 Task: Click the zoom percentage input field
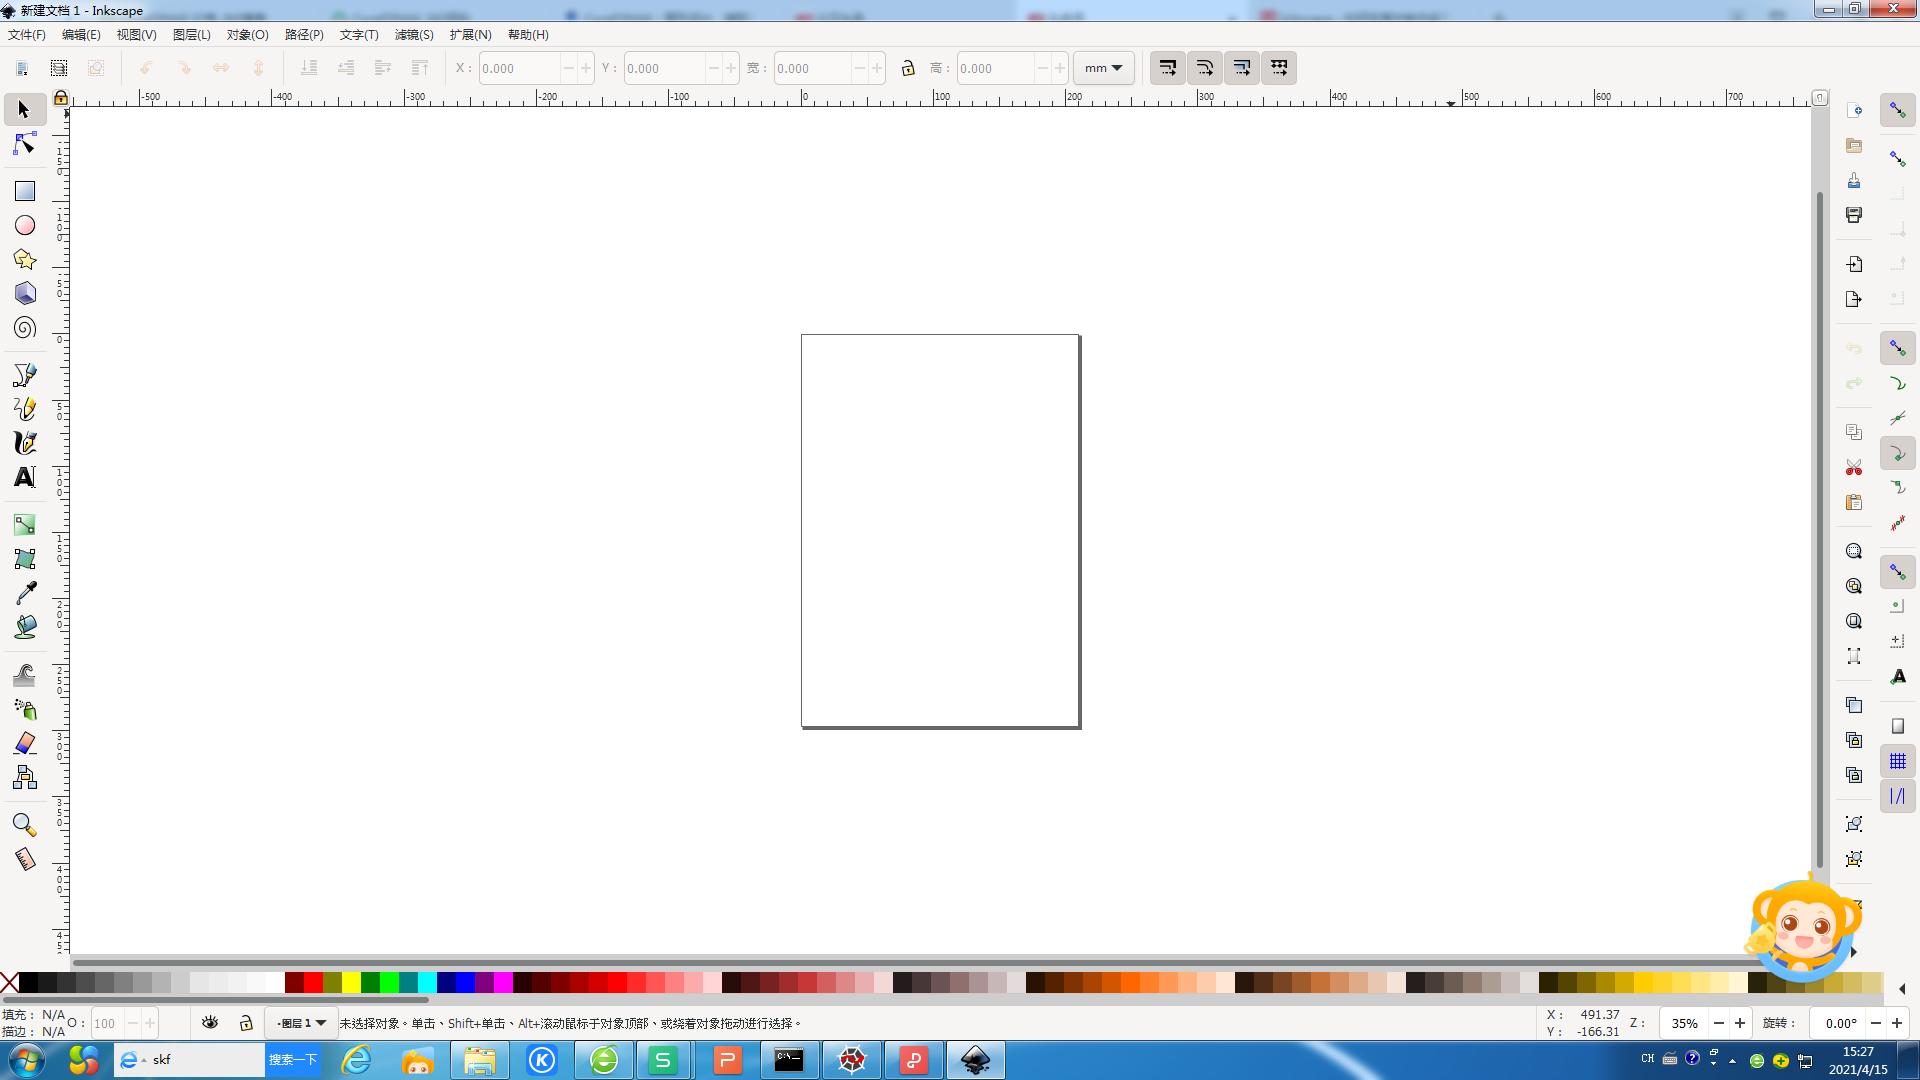pyautogui.click(x=1684, y=1022)
